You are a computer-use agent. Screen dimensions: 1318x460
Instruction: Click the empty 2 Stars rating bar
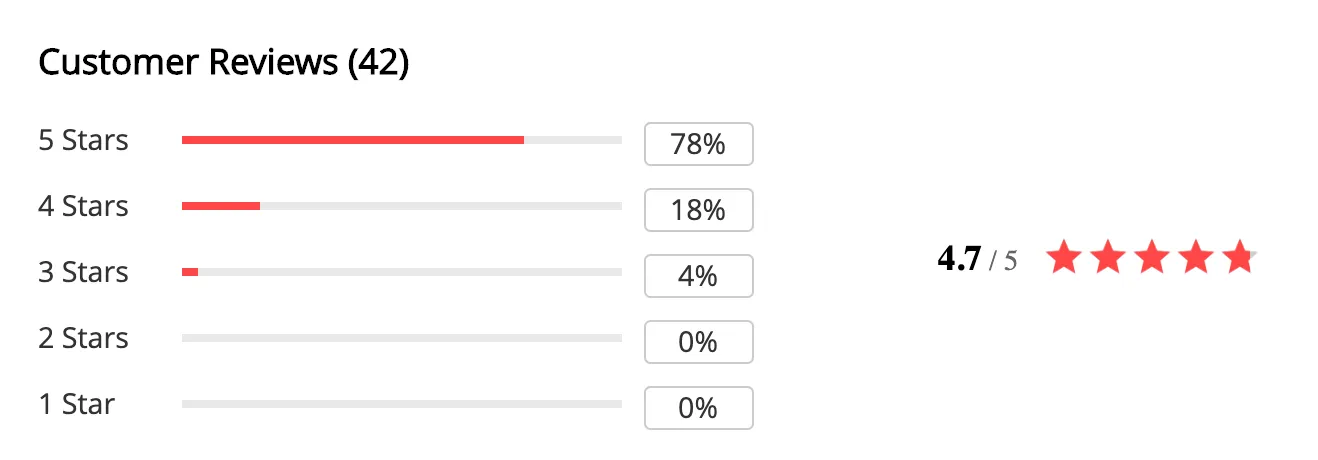coord(402,338)
